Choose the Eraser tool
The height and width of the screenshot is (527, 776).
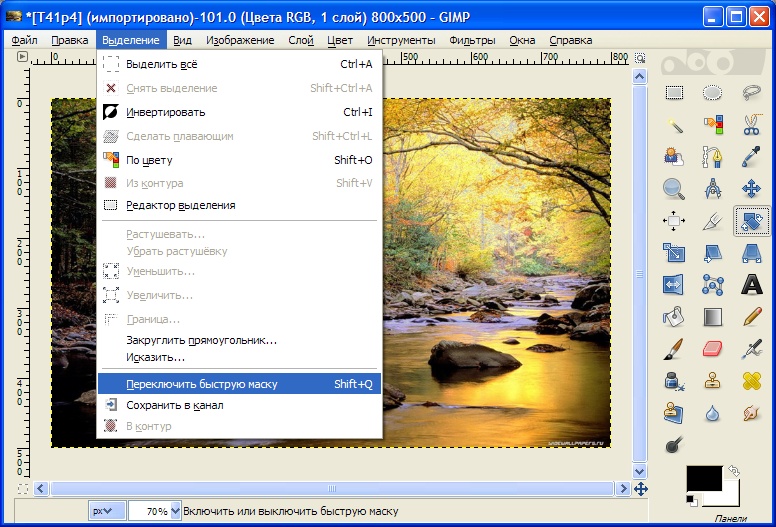(713, 348)
